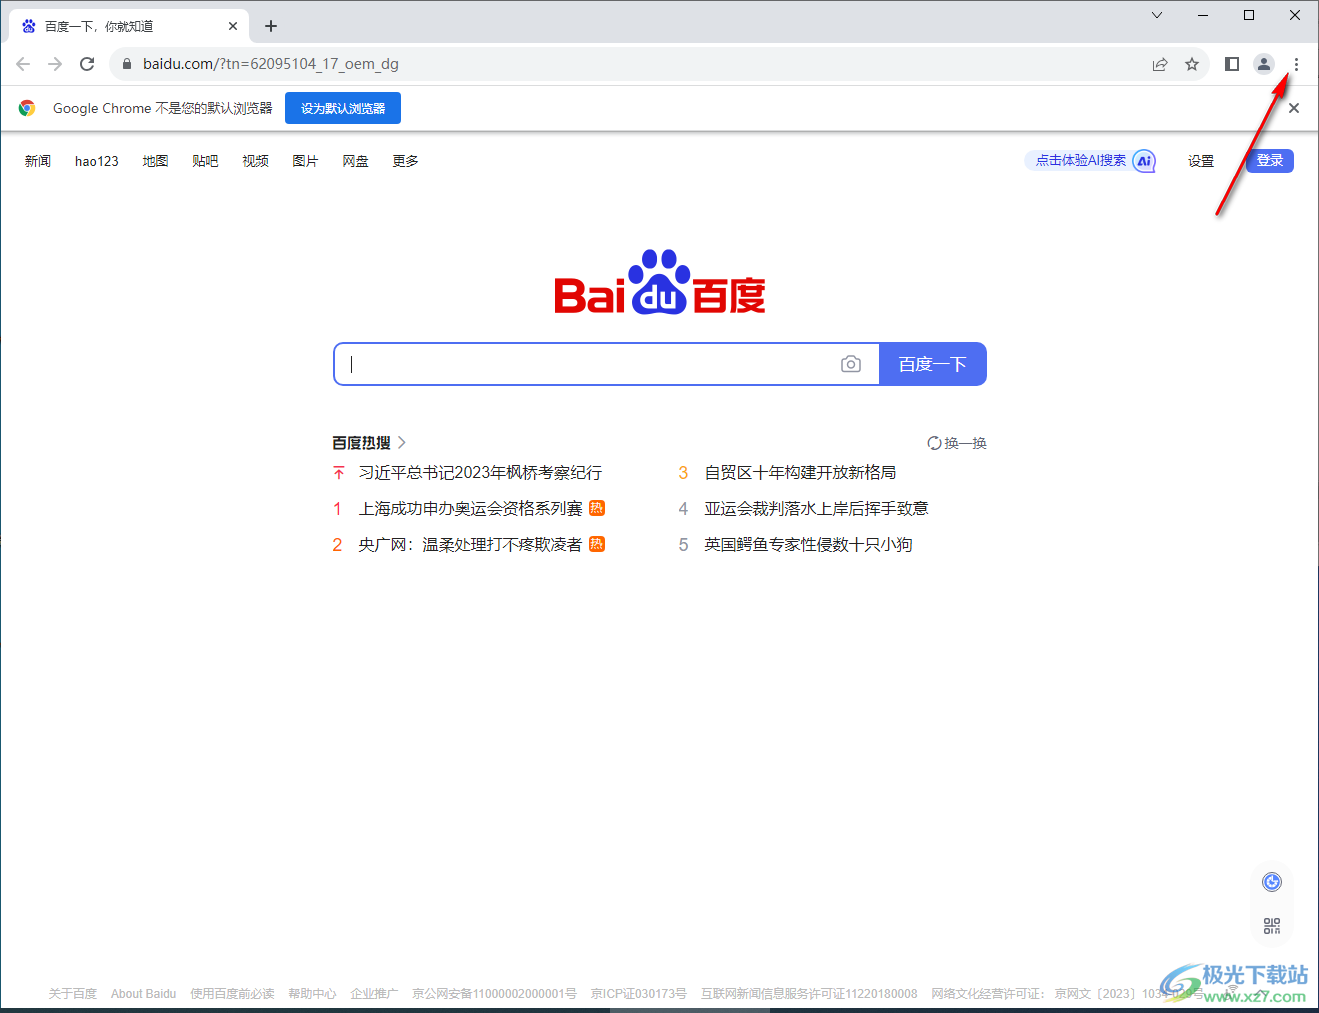Reload the page with the refresh icon
The width and height of the screenshot is (1319, 1013).
87,64
